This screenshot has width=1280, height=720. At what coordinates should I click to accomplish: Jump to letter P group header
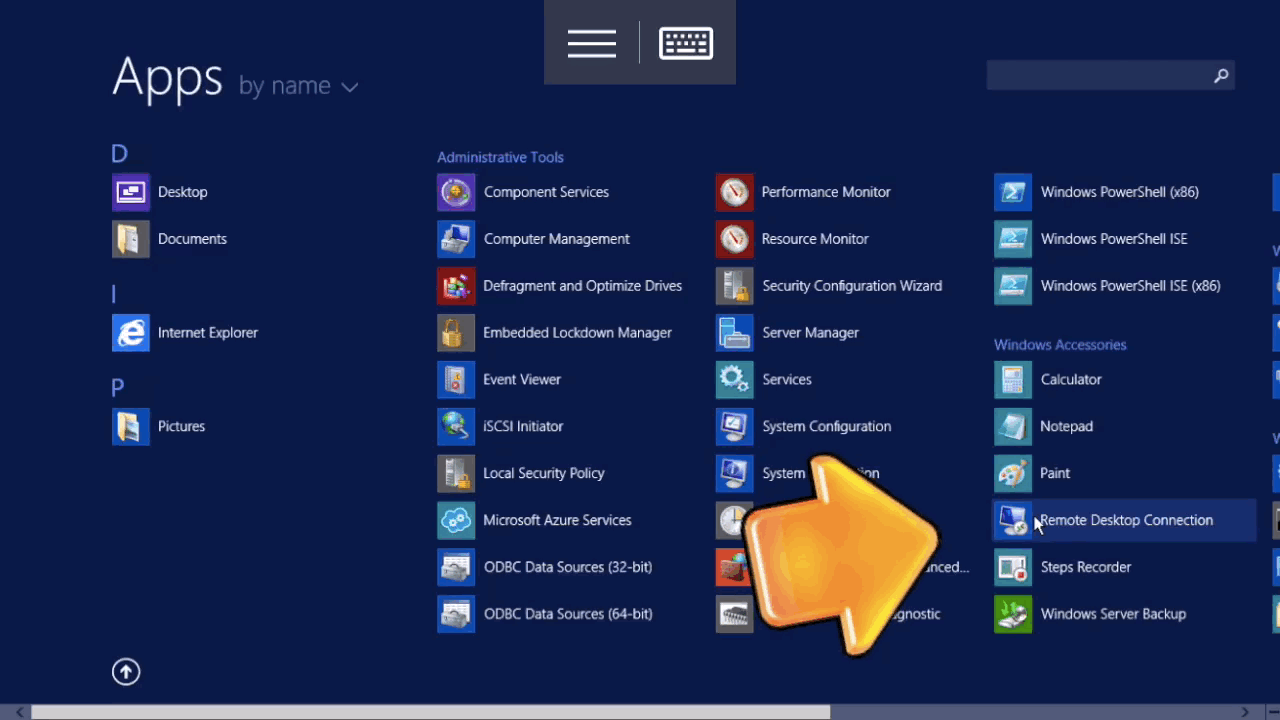click(x=118, y=388)
